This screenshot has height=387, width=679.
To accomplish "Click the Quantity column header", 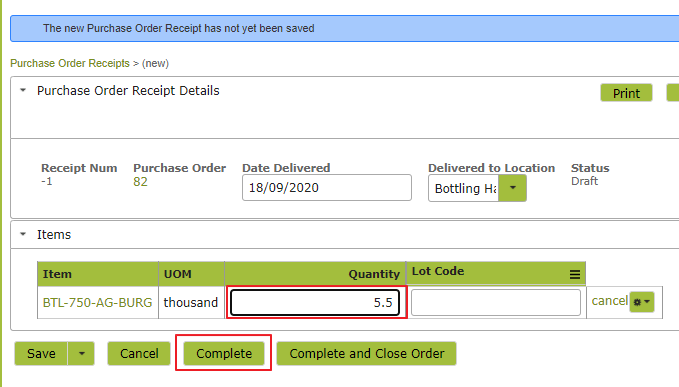I will click(x=315, y=274).
